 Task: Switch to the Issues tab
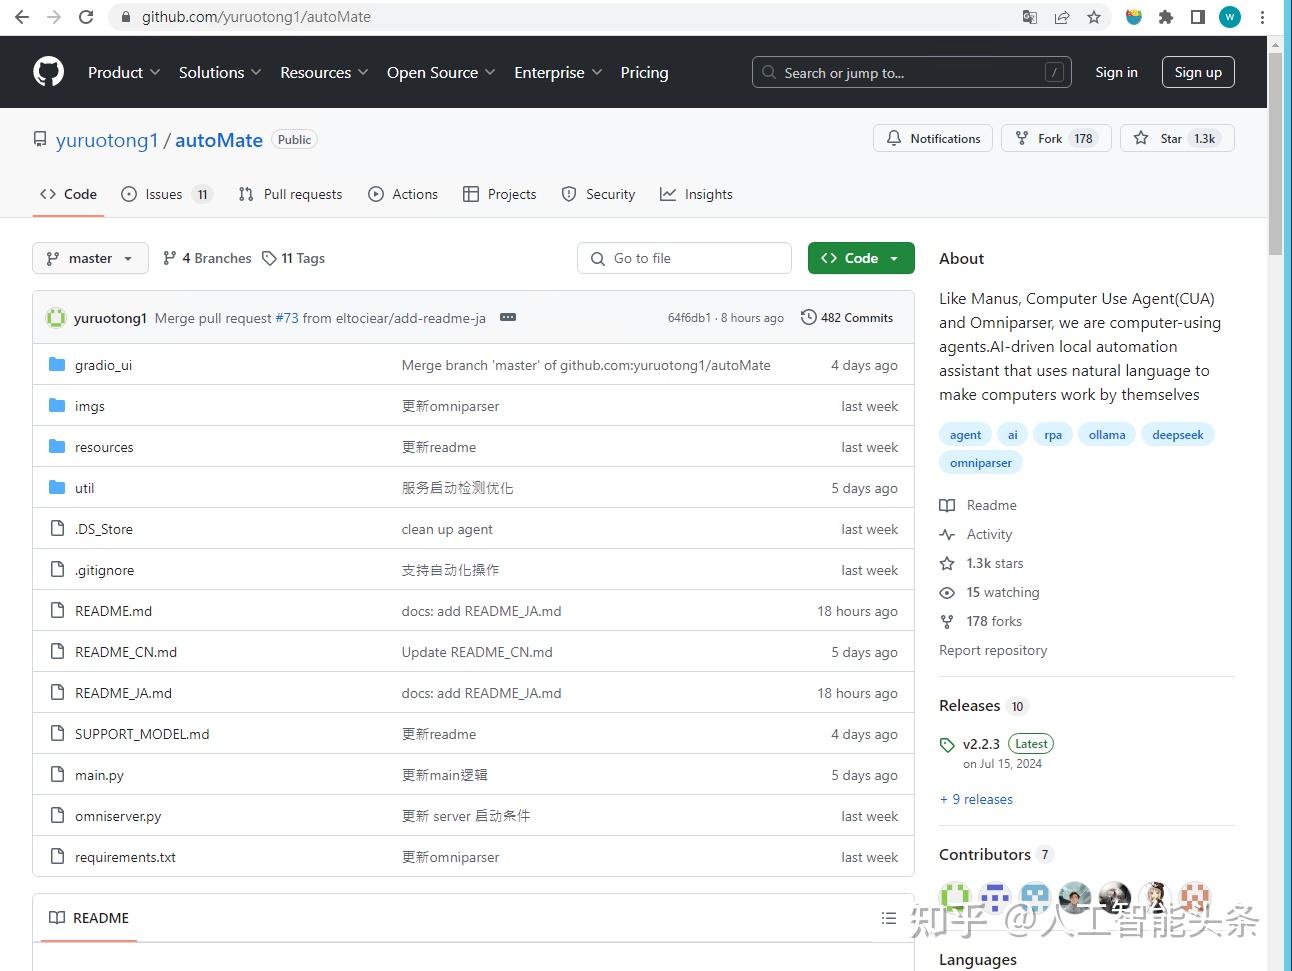[x=166, y=194]
